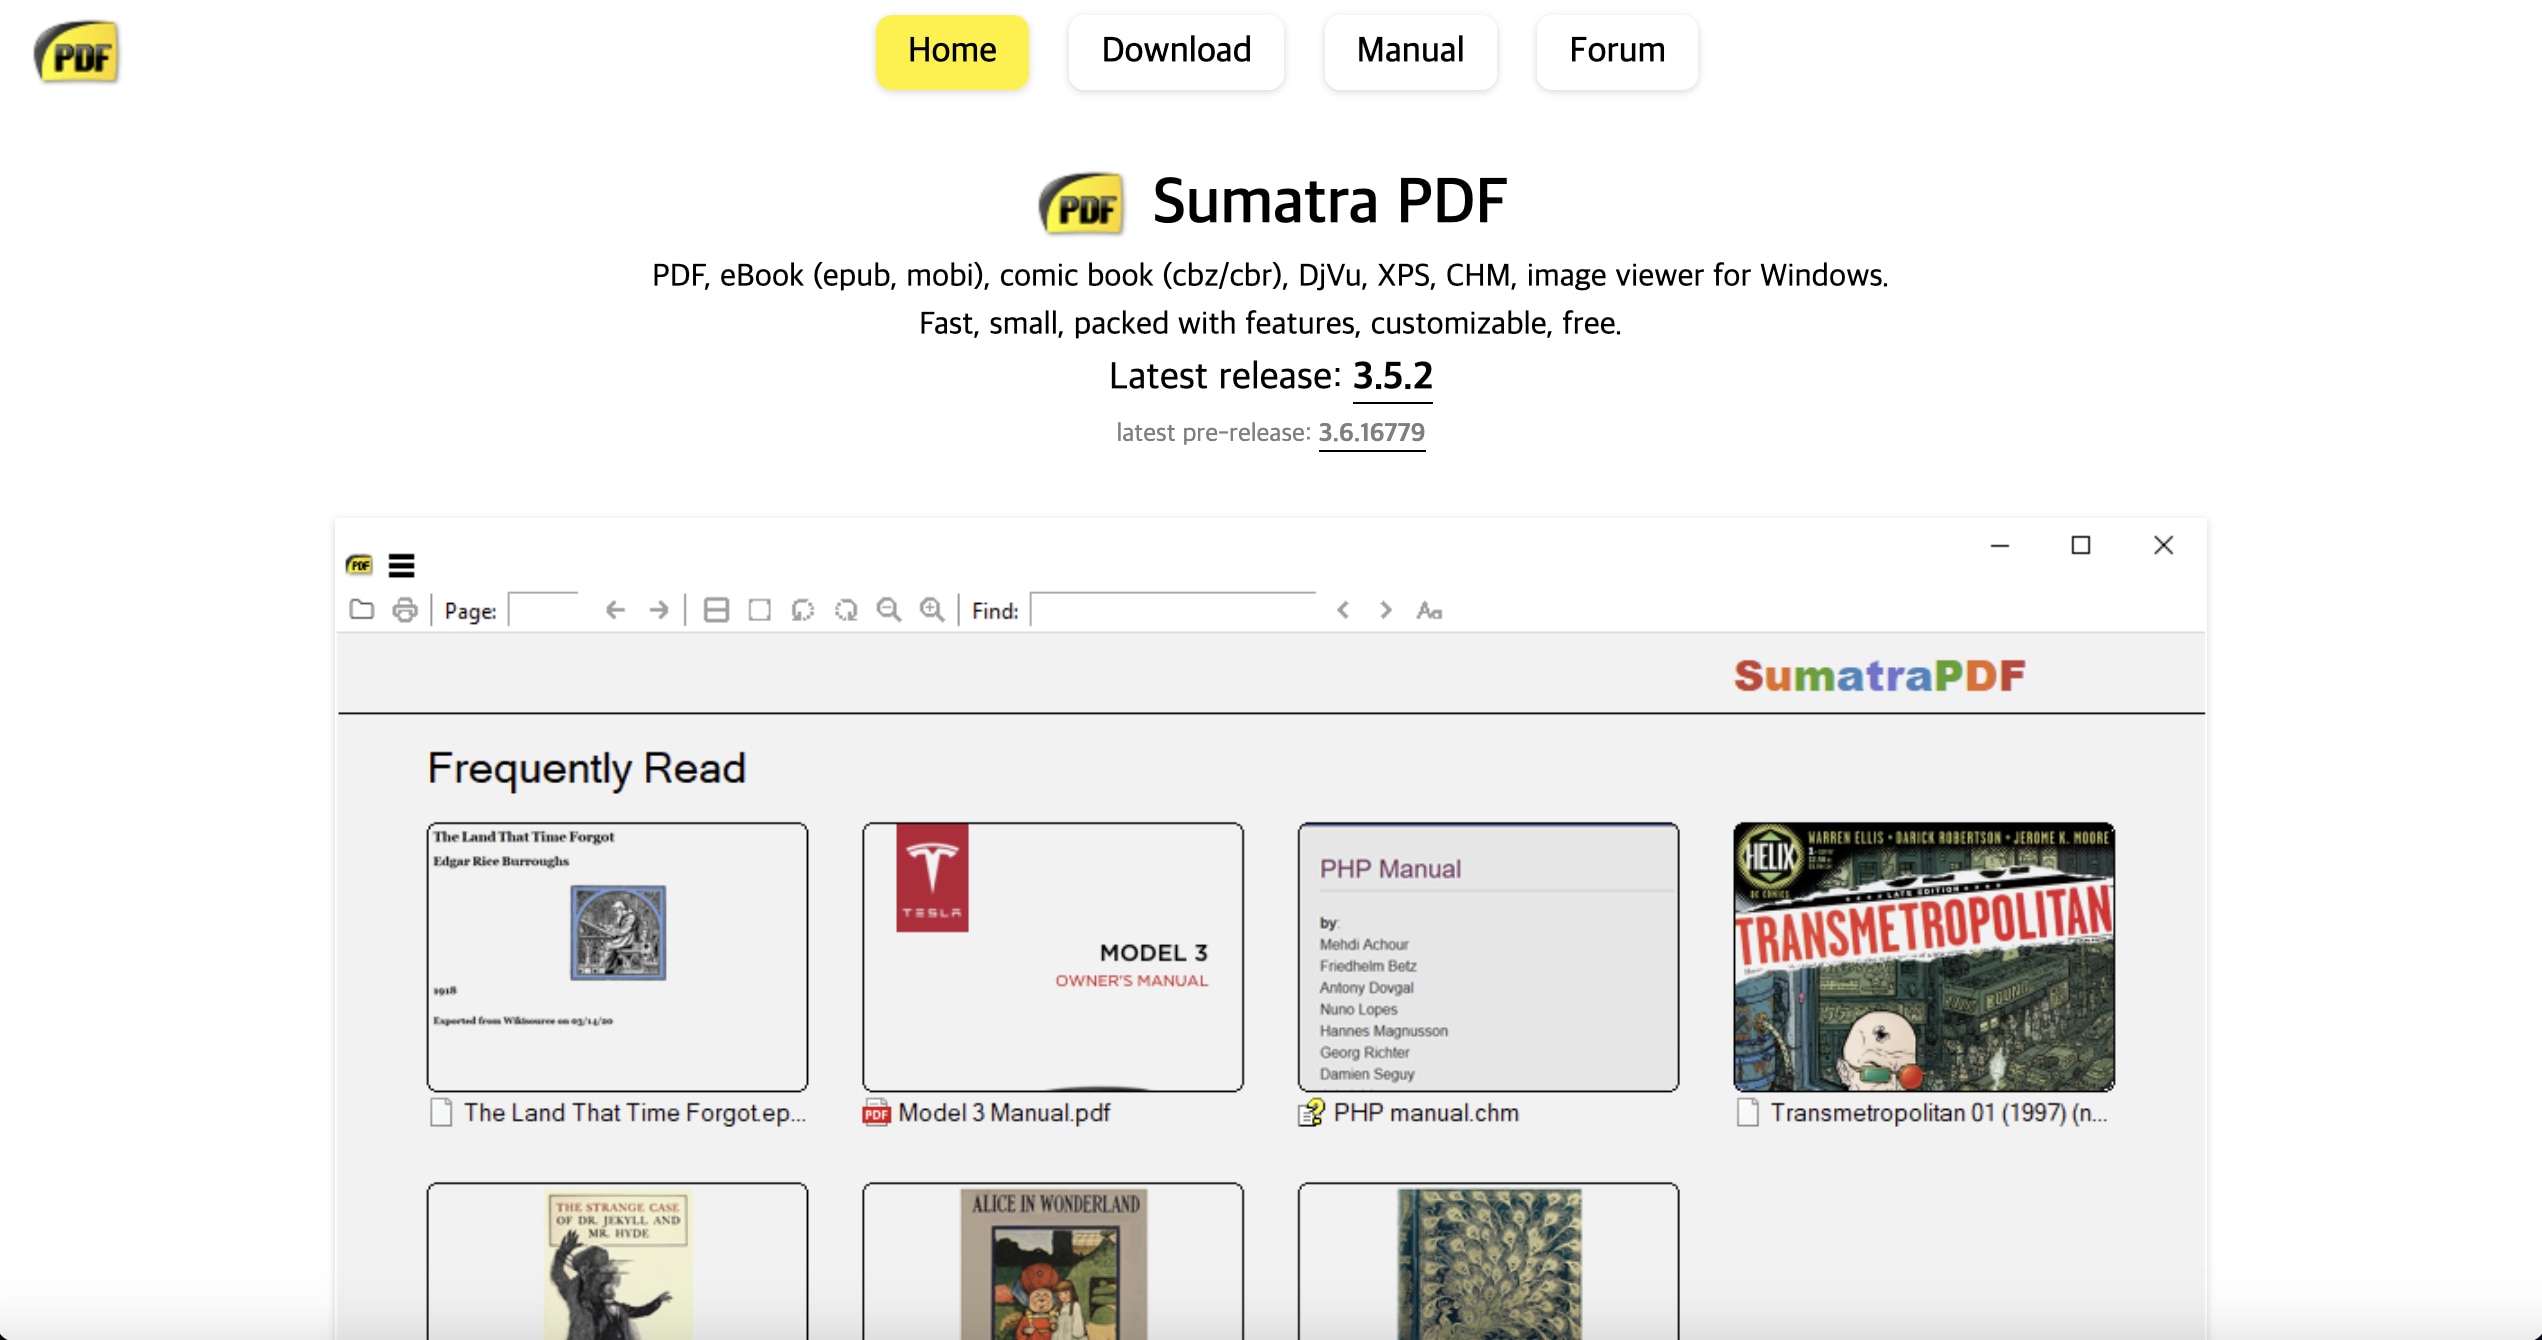Click file icon beside Land That Time Forgot
The width and height of the screenshot is (2542, 1340).
point(441,1113)
